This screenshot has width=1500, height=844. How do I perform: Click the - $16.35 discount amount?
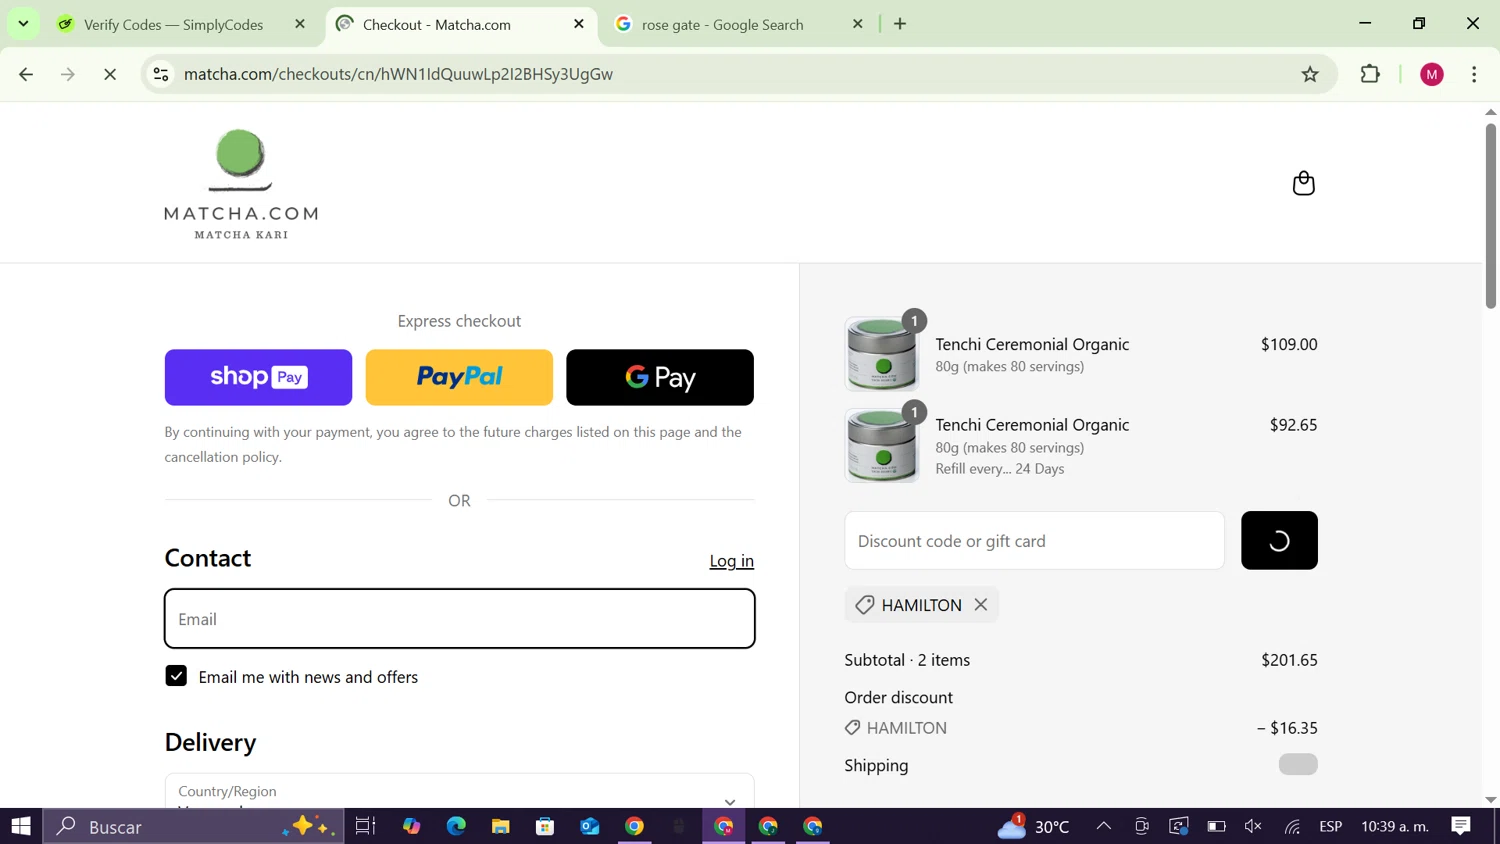tap(1287, 728)
